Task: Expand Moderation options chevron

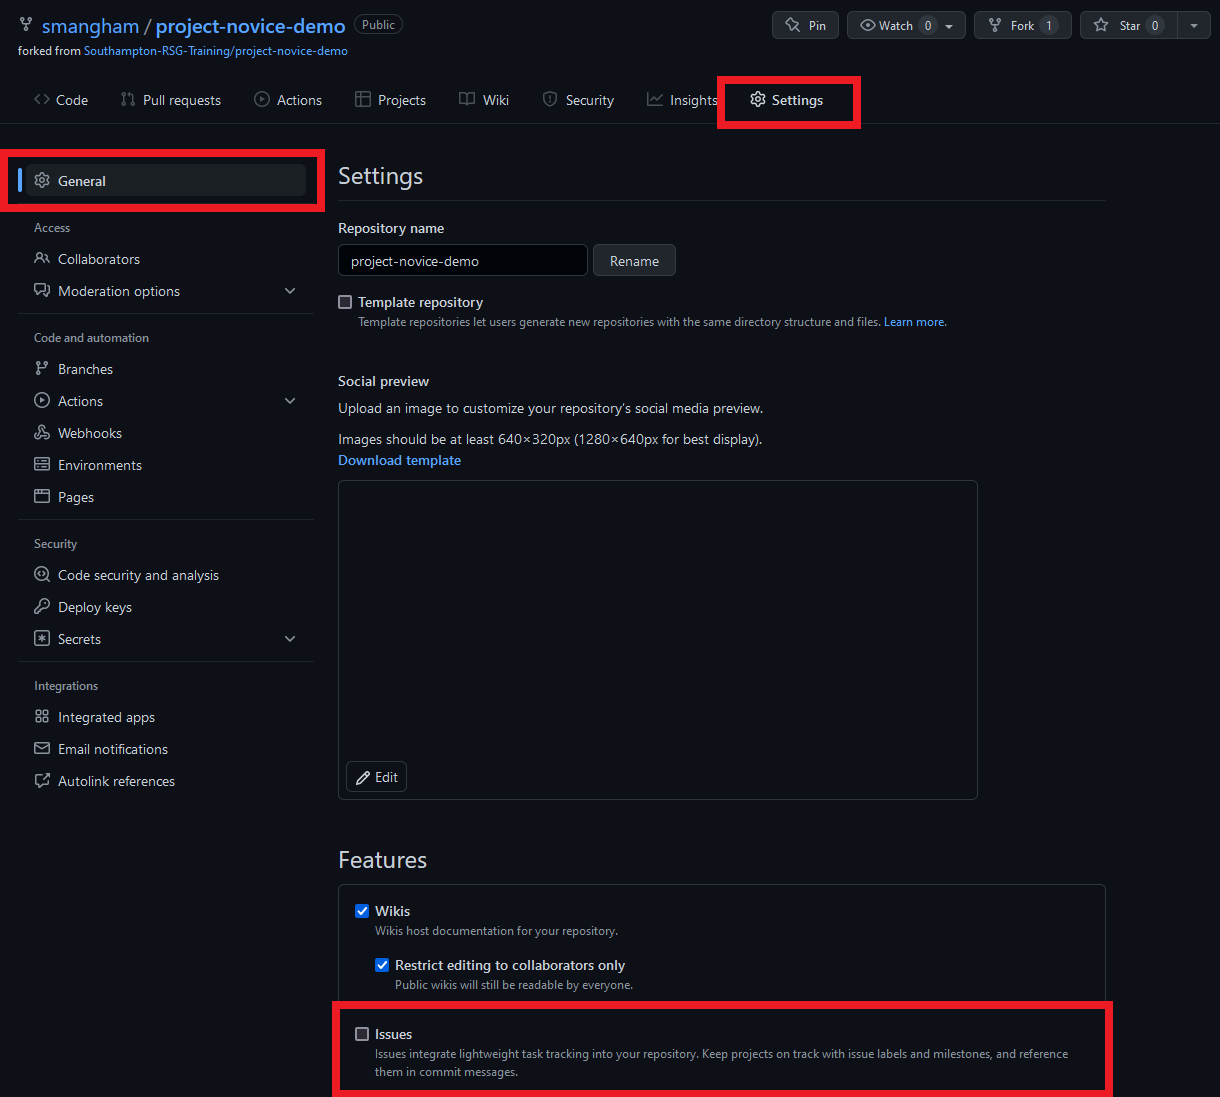Action: pos(290,291)
